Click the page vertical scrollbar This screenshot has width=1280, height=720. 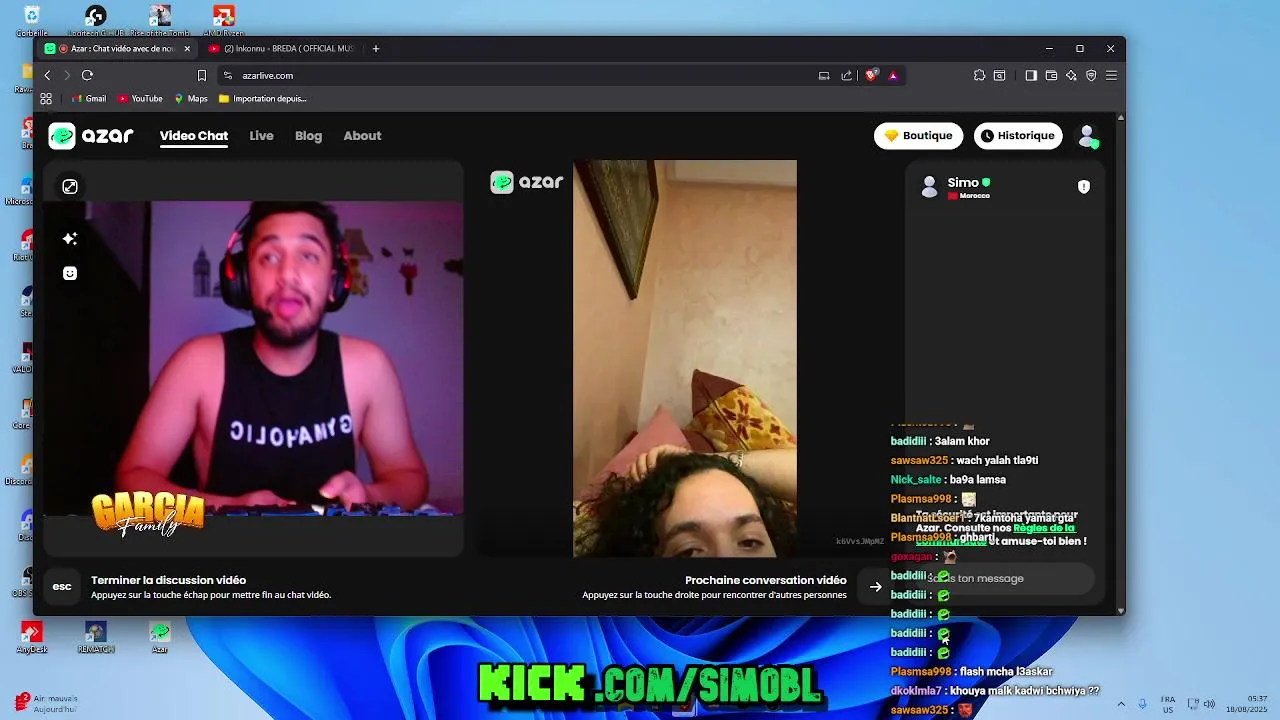pyautogui.click(x=1120, y=364)
